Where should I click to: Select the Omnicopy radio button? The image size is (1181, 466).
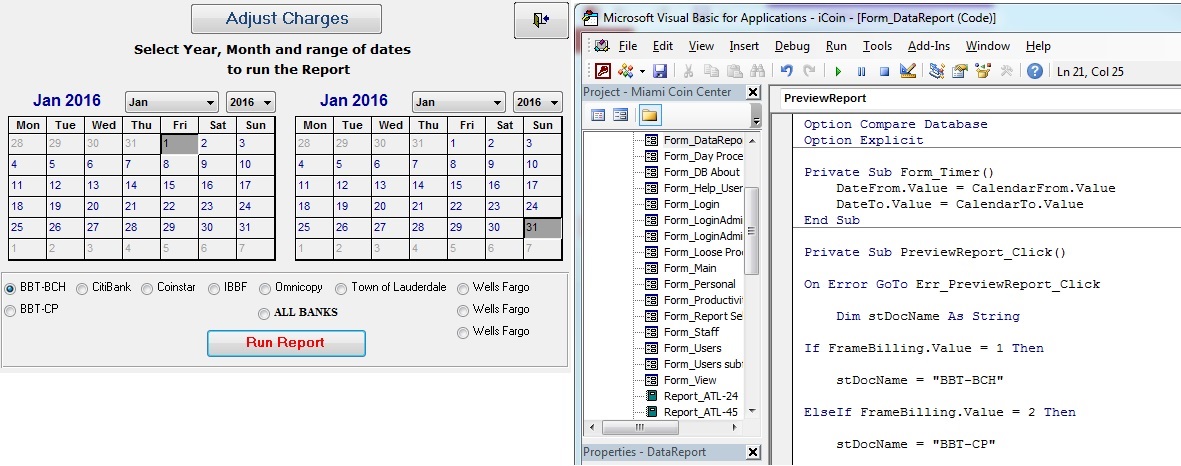coord(265,288)
